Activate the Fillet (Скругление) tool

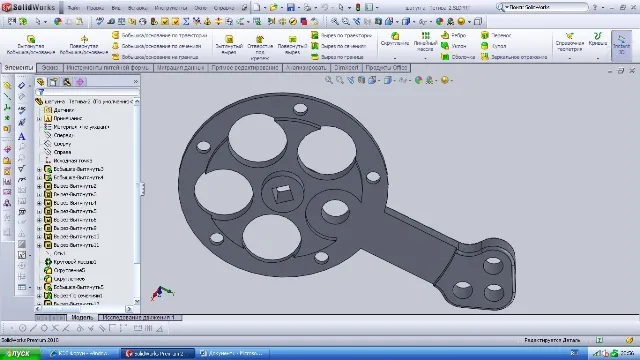395,36
